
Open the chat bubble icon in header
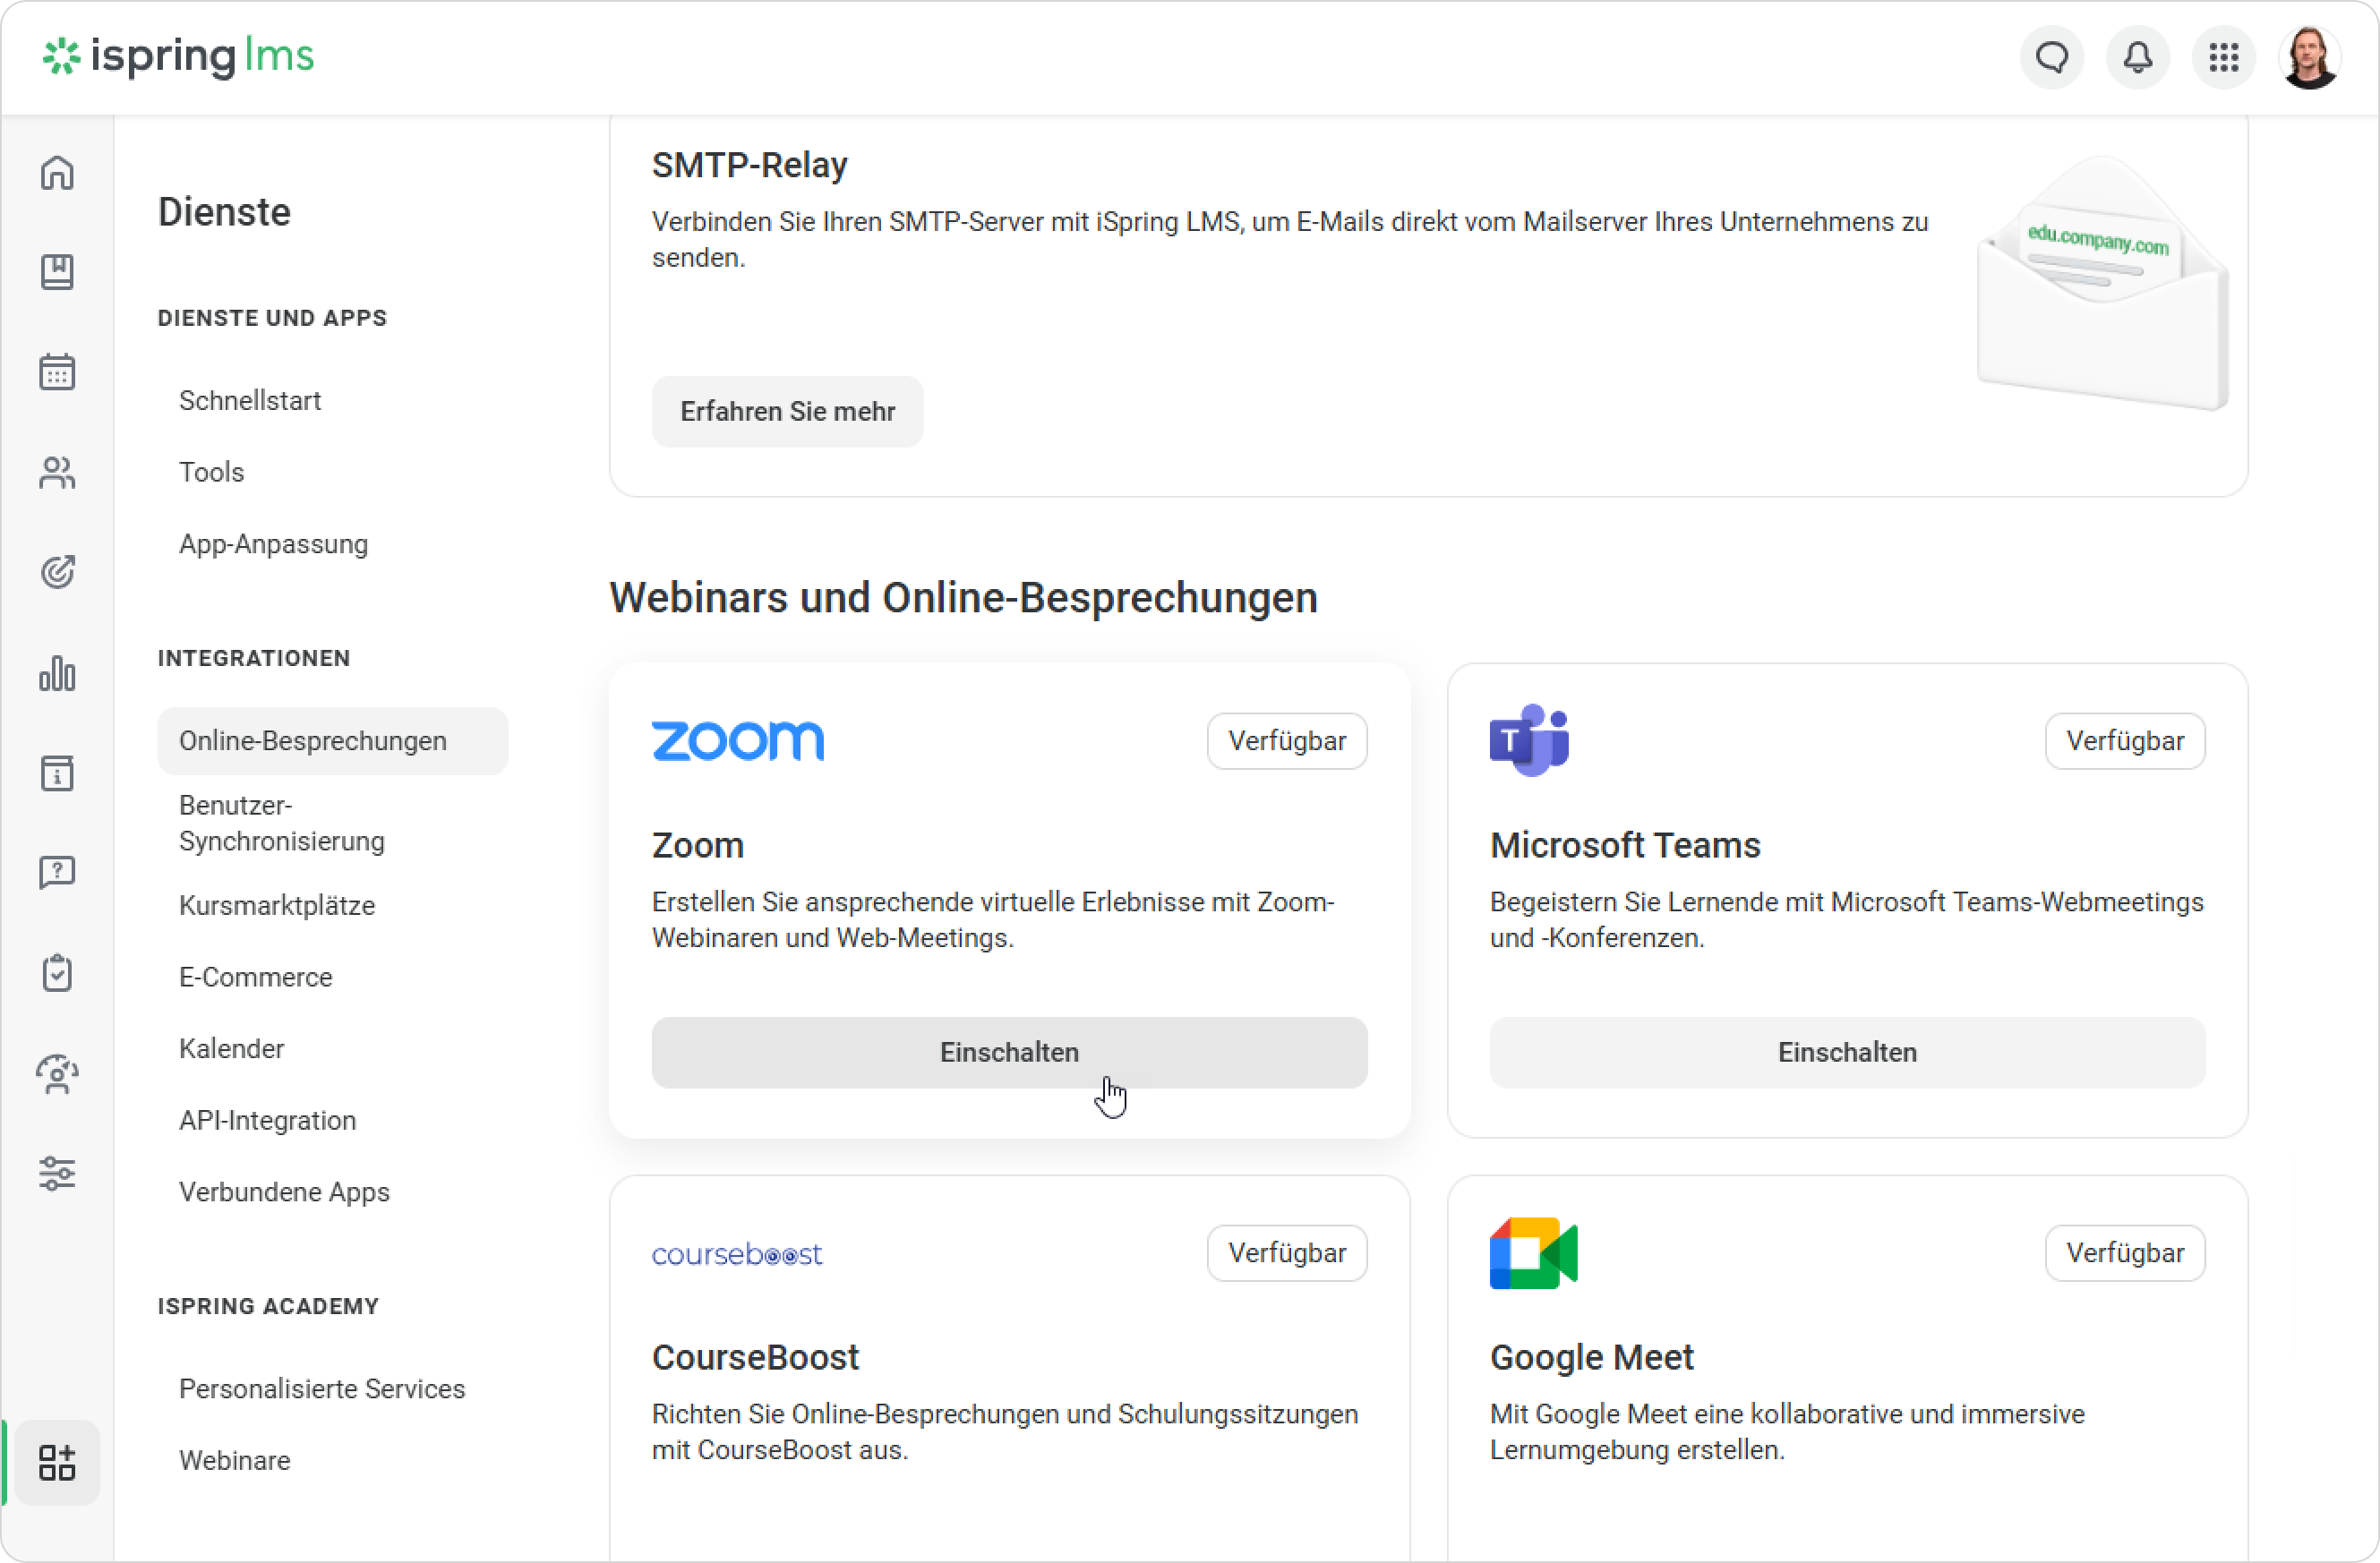click(x=2052, y=57)
